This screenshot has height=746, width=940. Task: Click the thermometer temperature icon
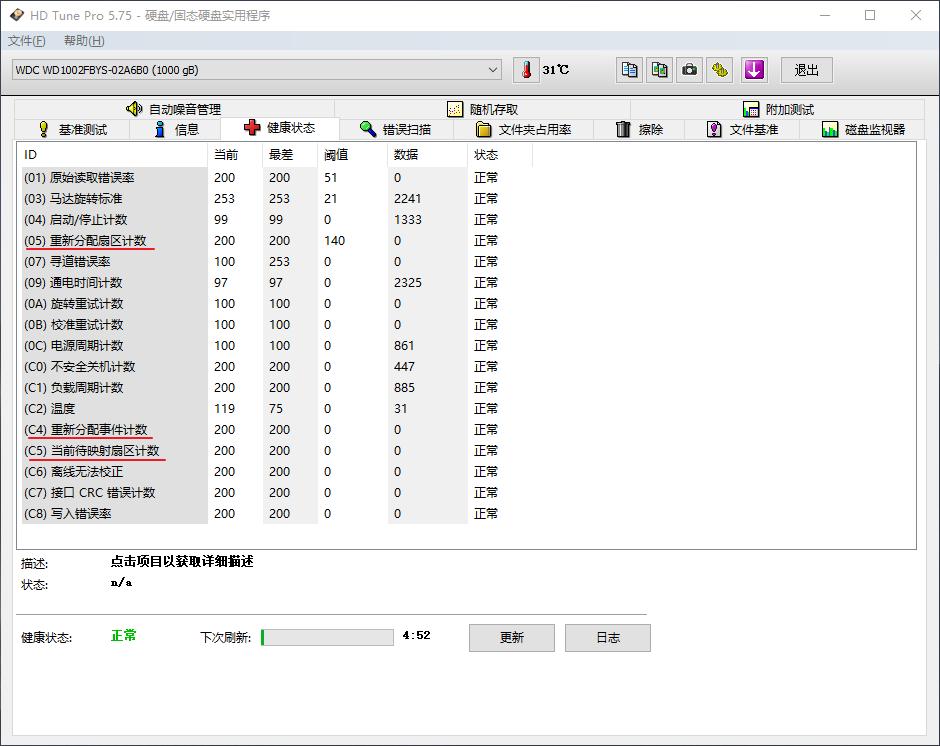[526, 70]
